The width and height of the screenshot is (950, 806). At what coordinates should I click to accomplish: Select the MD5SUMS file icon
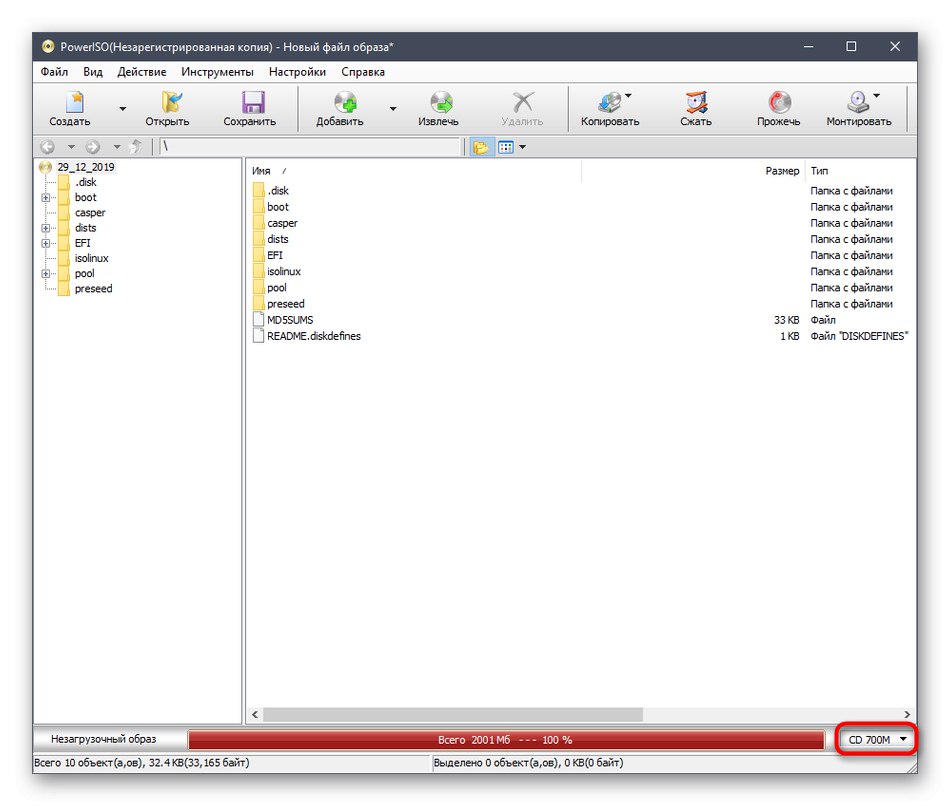click(259, 320)
